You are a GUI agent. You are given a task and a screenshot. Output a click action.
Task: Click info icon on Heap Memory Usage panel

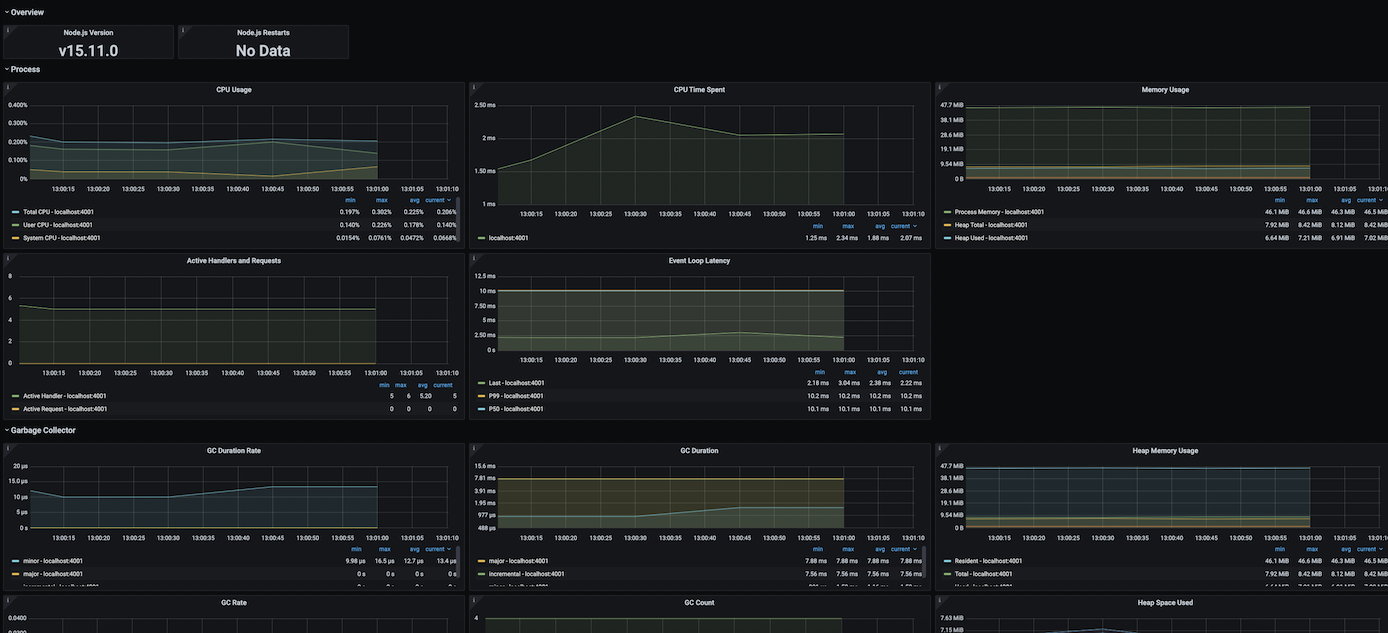[x=940, y=448]
